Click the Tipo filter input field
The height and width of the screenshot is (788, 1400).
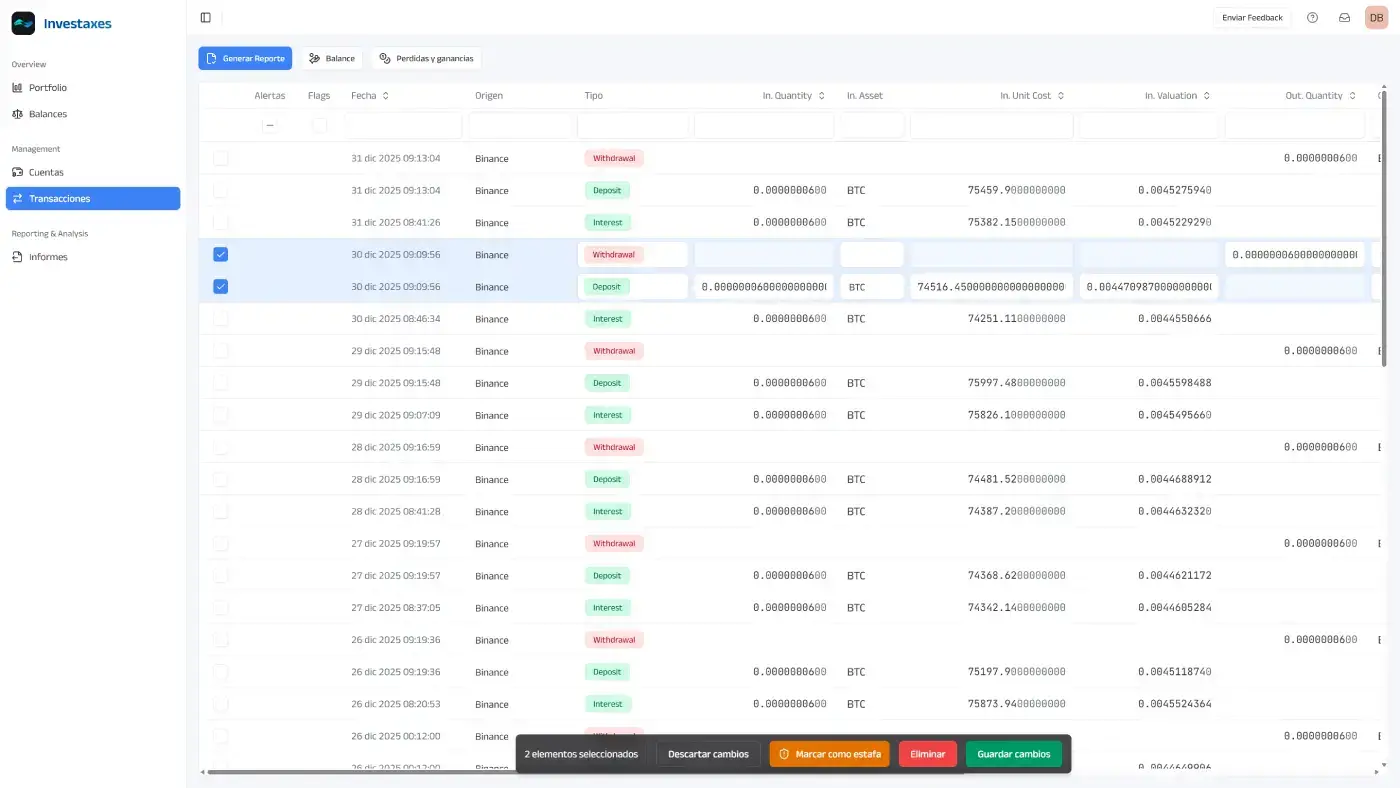coord(633,125)
